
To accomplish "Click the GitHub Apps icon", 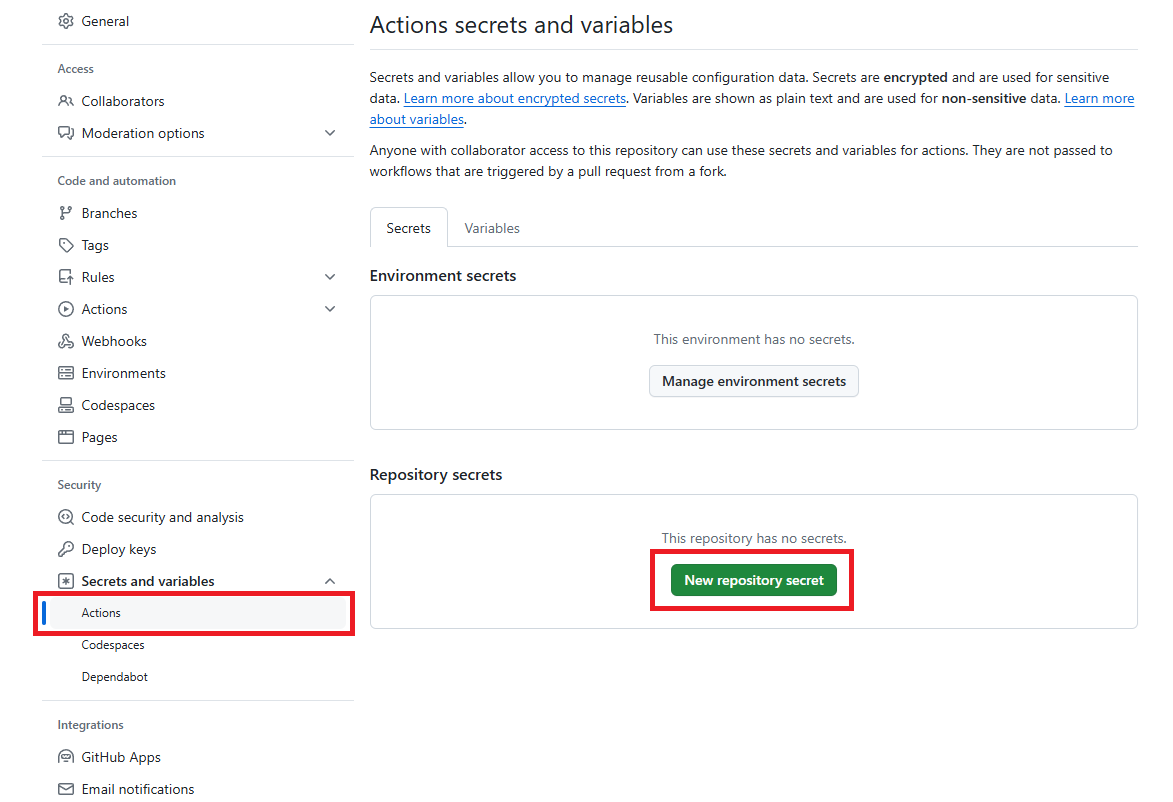I will tap(66, 757).
